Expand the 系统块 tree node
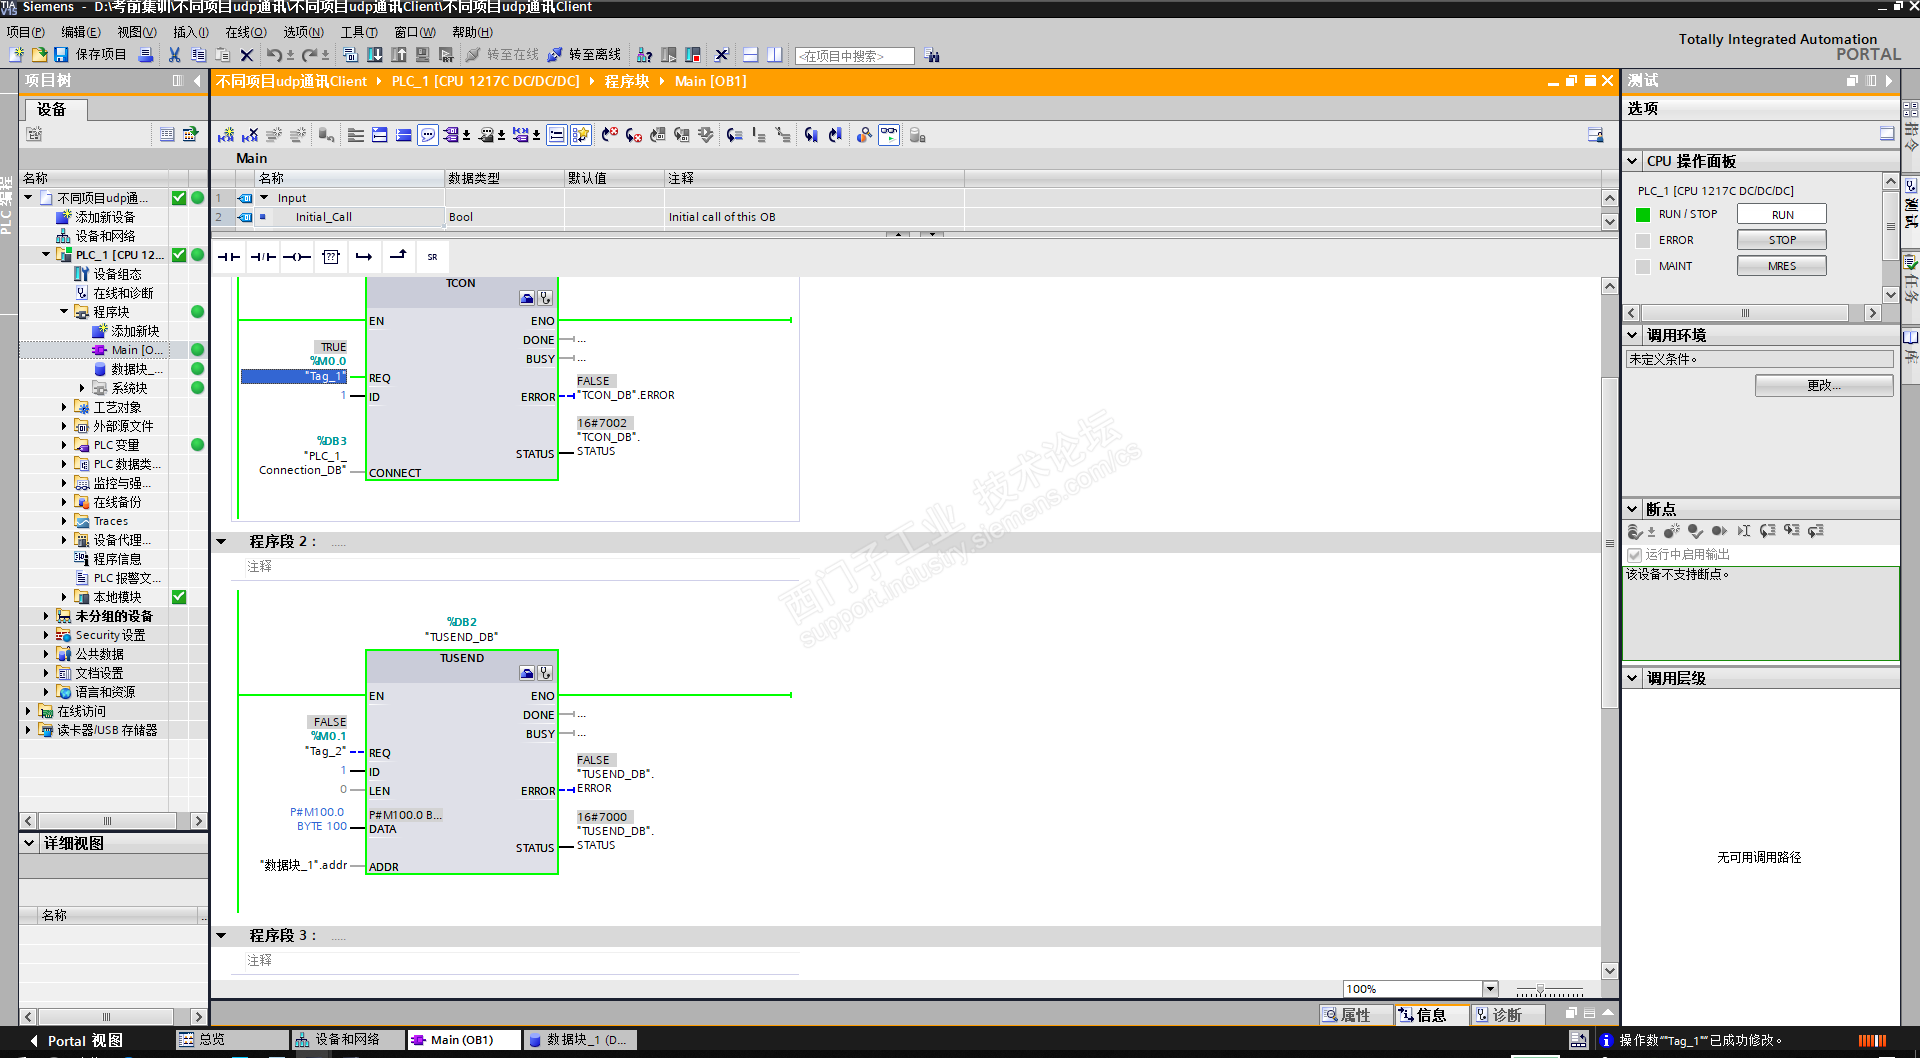1920x1058 pixels. coord(82,388)
